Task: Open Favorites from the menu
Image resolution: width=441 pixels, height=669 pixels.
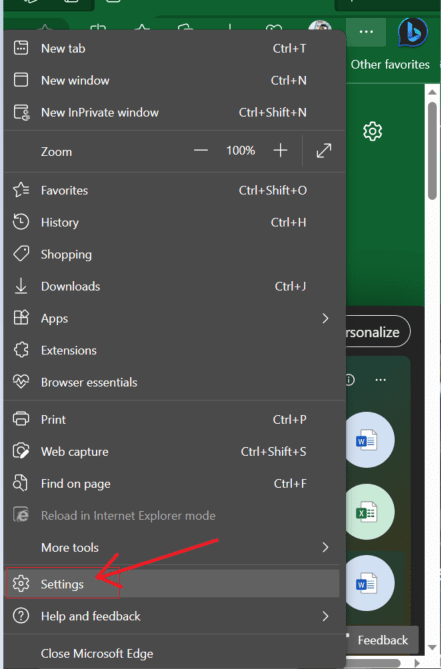Action: 174,190
